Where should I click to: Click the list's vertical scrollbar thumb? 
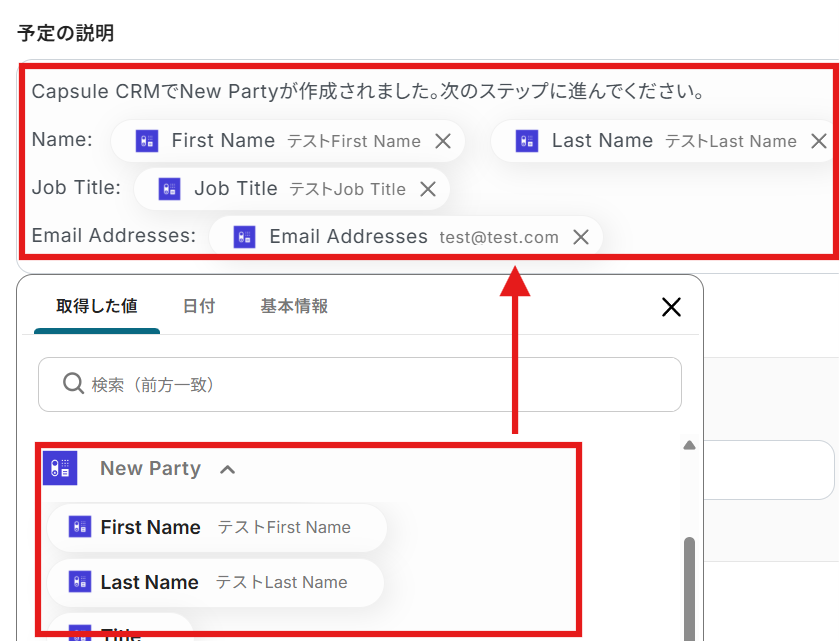689,585
